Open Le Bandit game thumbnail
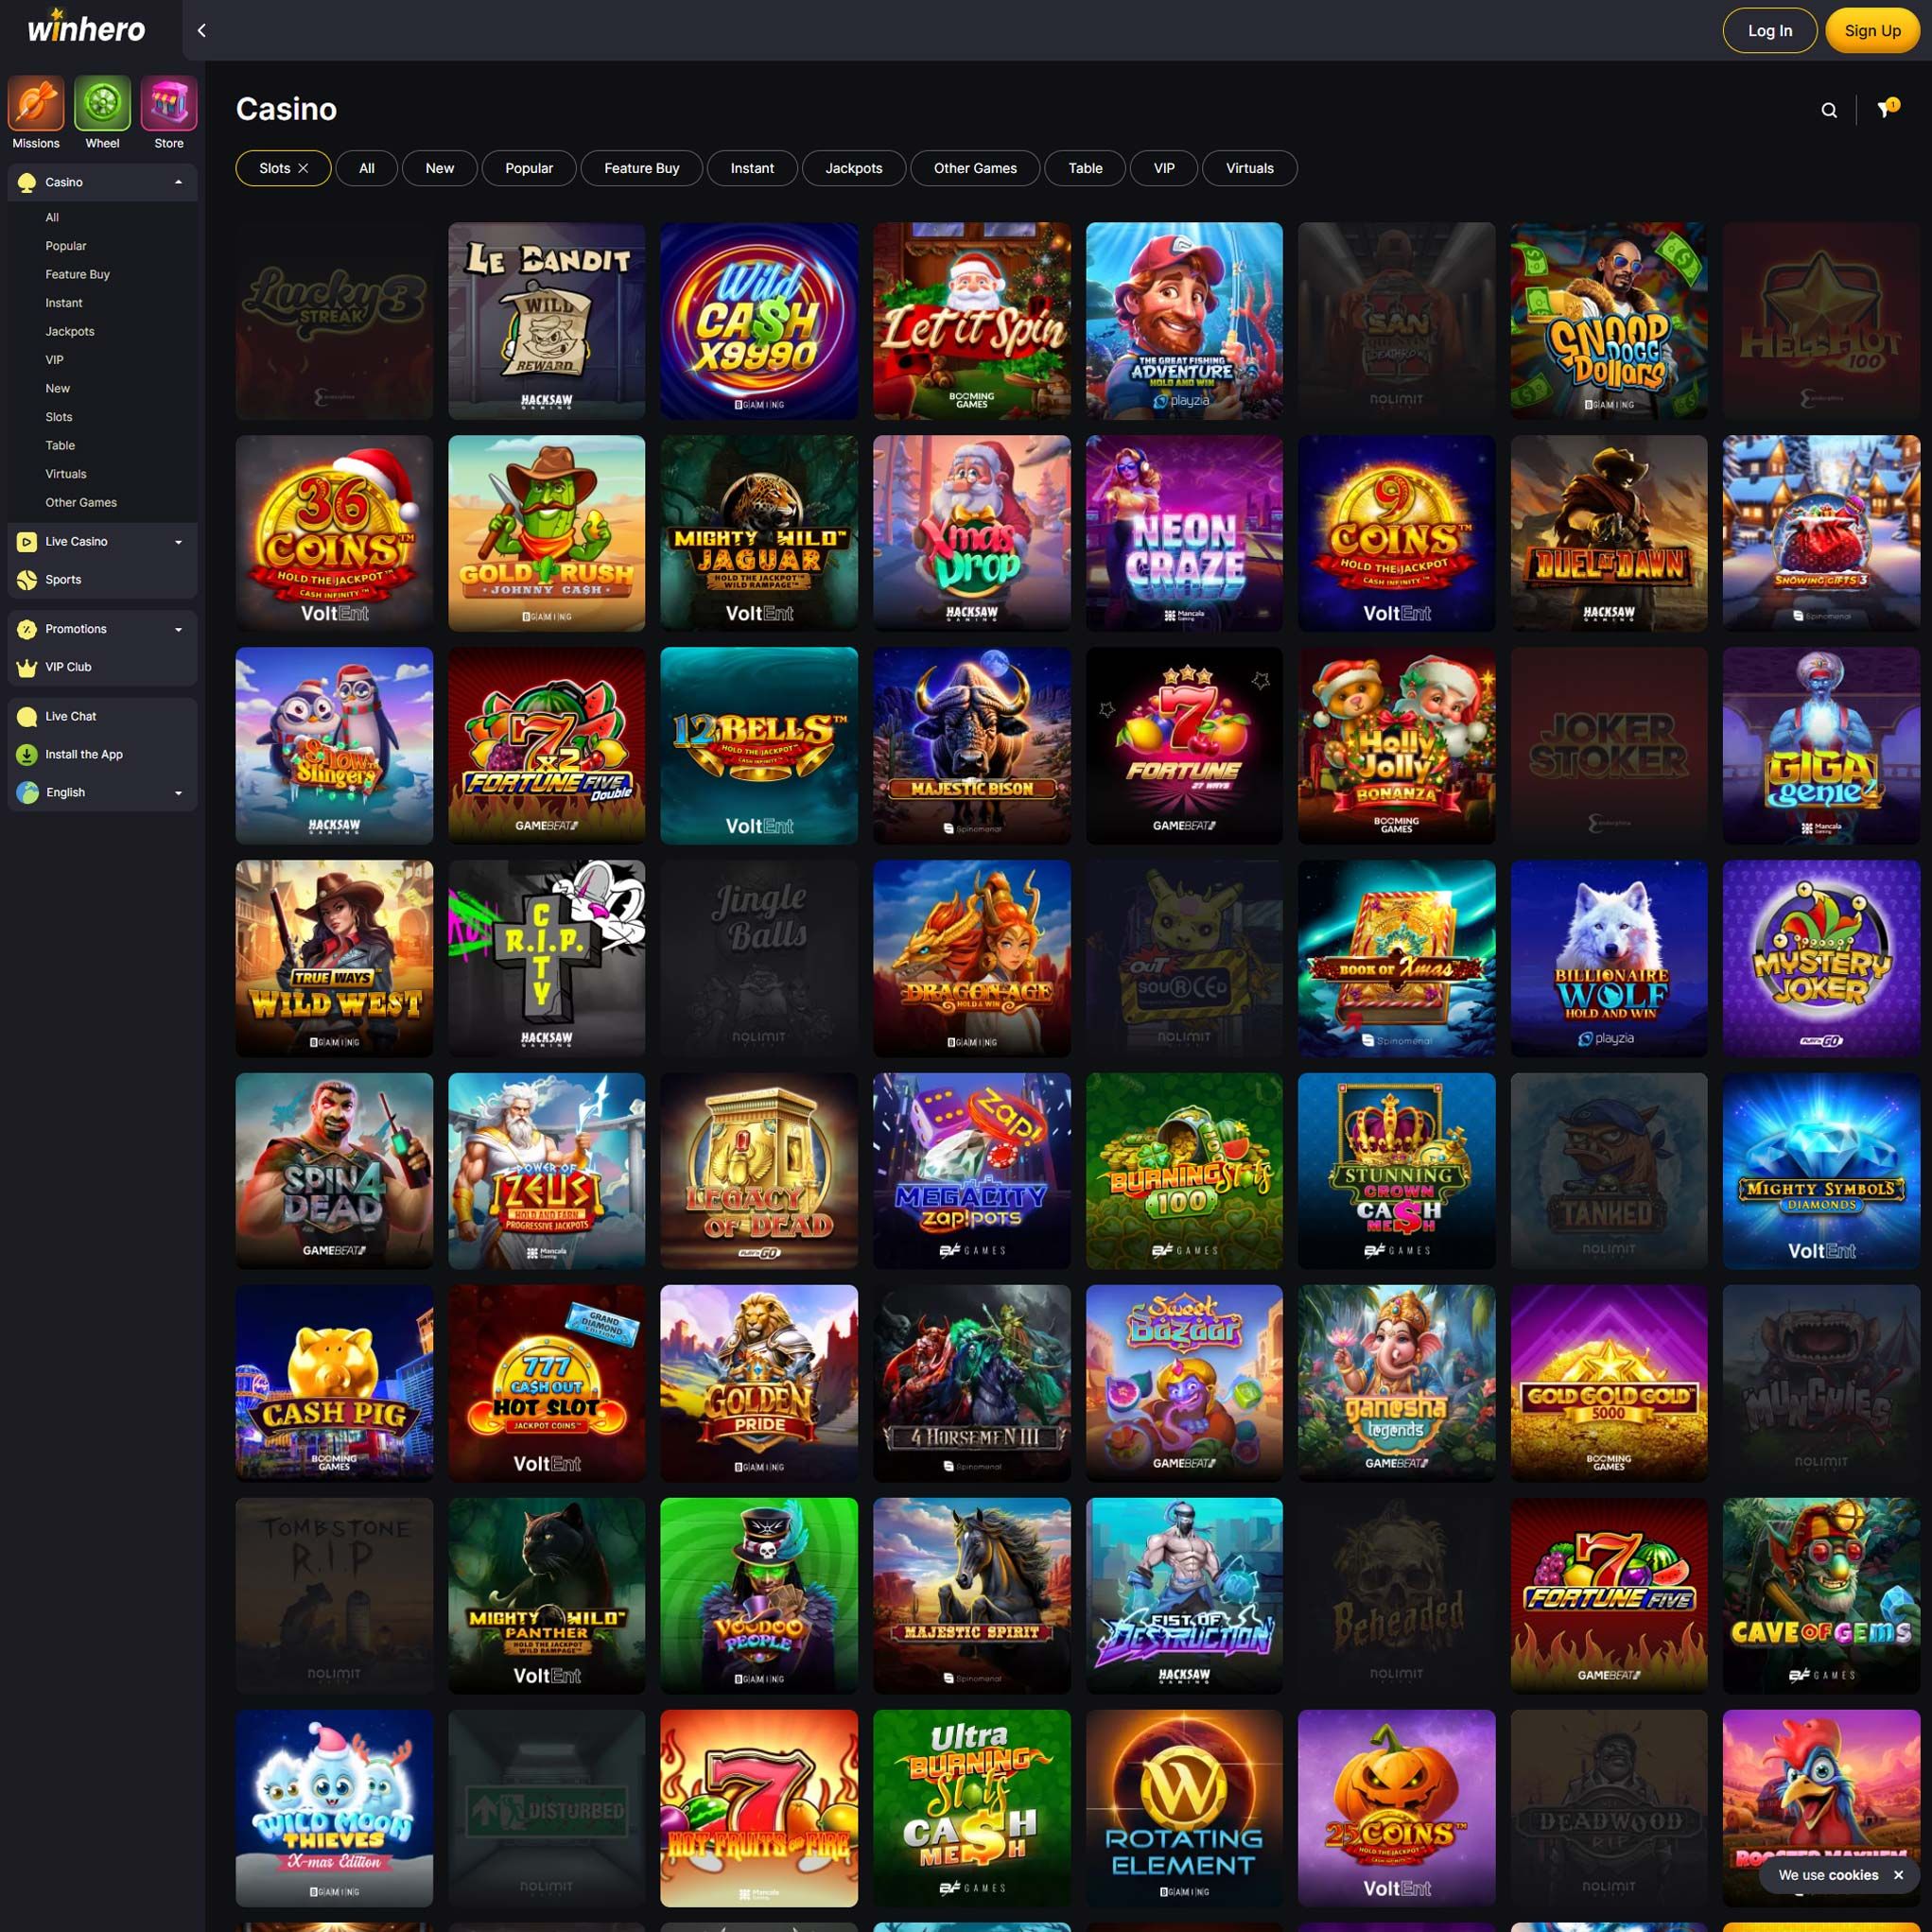Screen dimensions: 1932x1932 [x=547, y=321]
